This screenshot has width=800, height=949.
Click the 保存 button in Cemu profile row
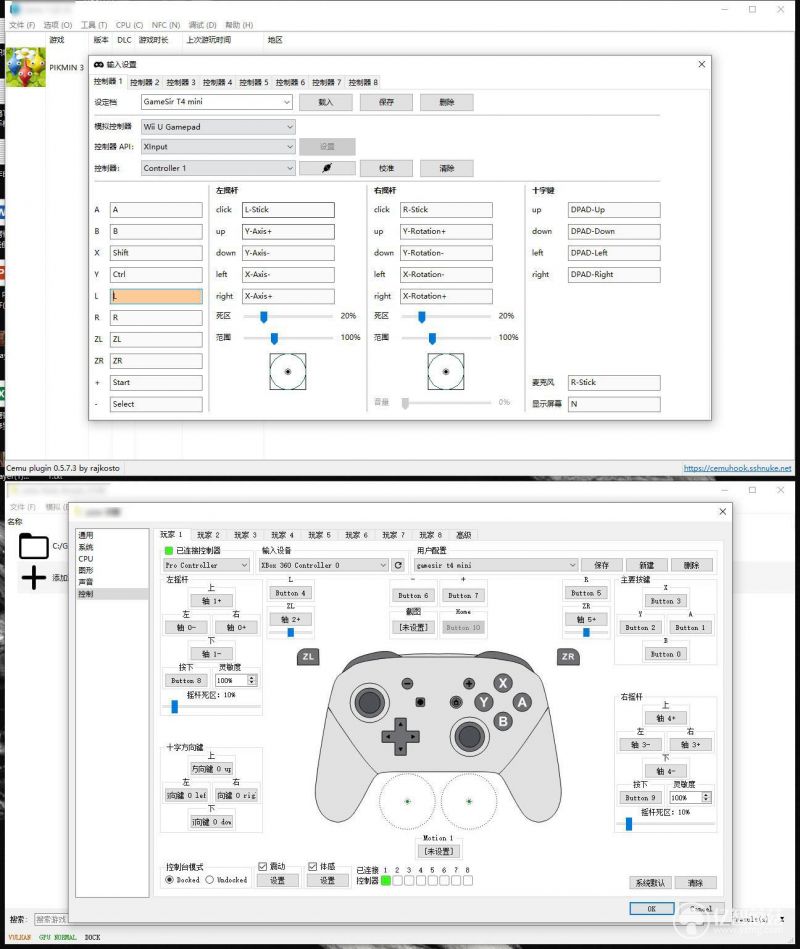tap(386, 102)
